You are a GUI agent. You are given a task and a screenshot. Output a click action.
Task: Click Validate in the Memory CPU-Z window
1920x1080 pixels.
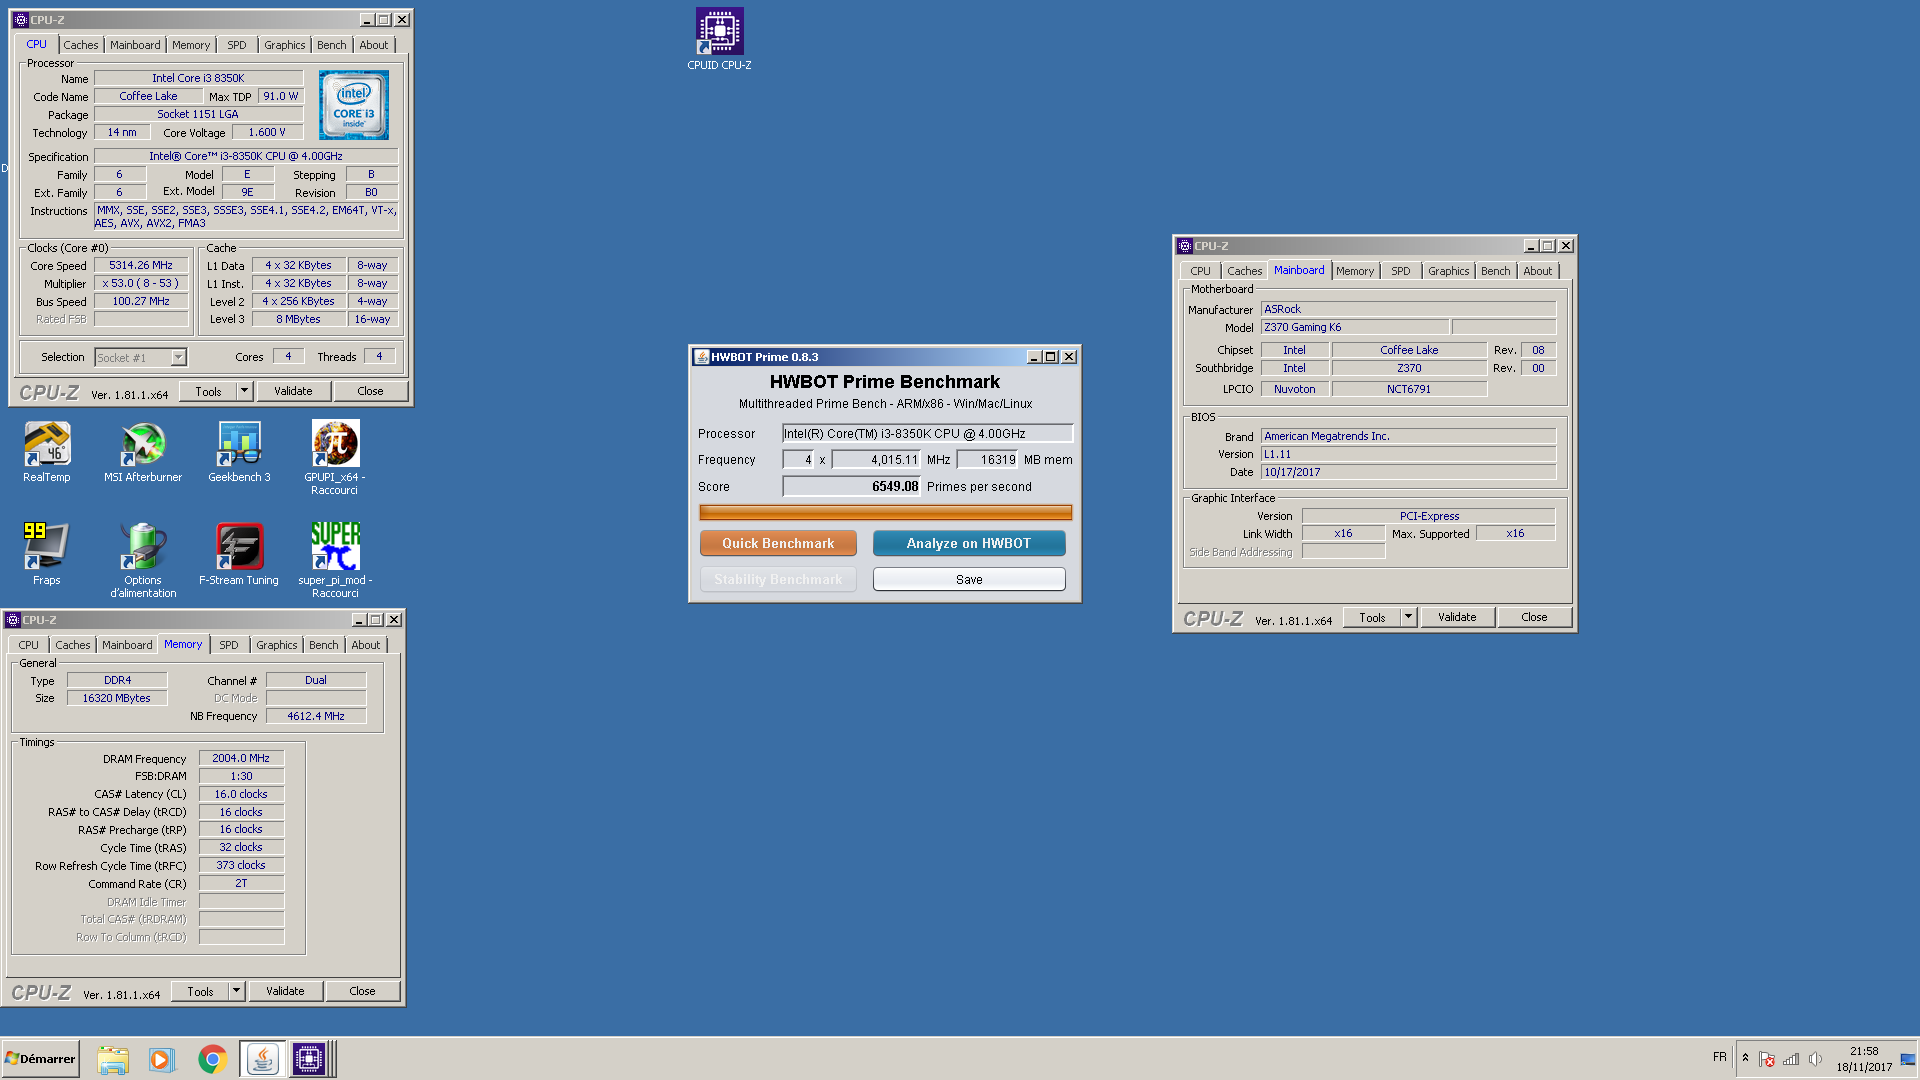pos(285,991)
